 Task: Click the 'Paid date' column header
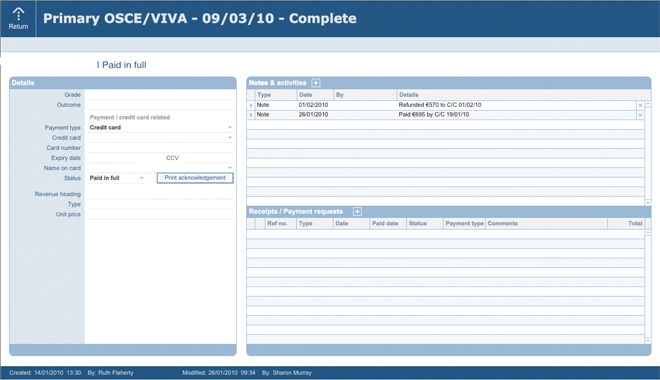tap(388, 223)
